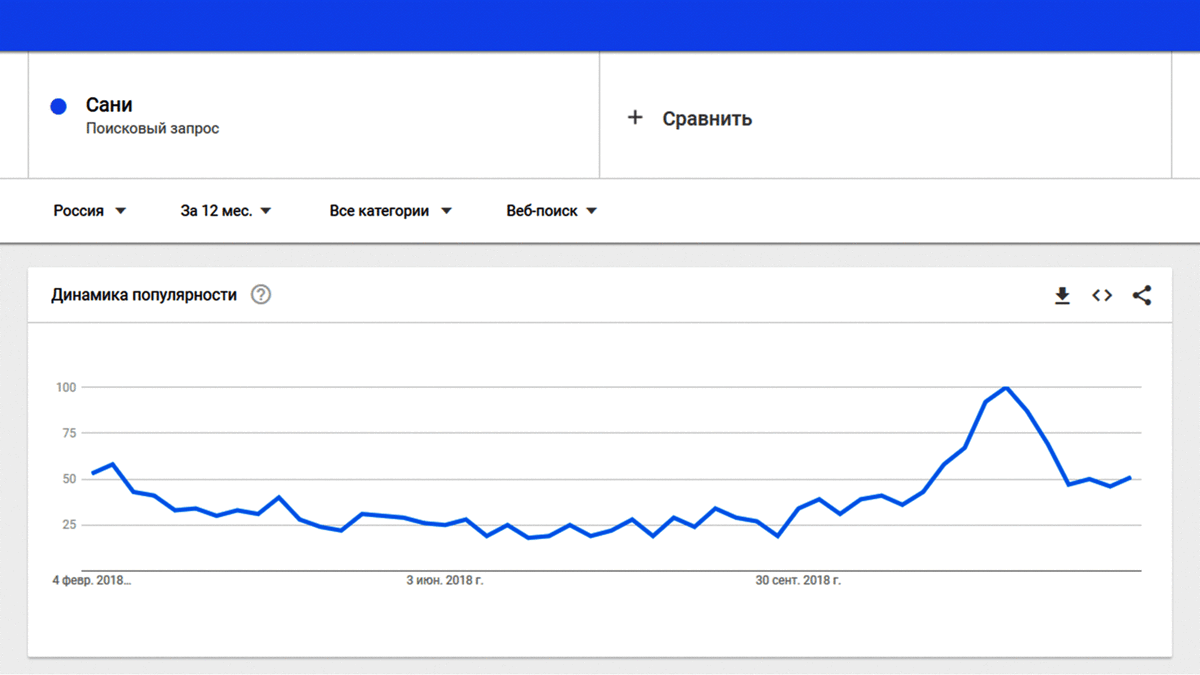
Task: Click the Сравнить compare button
Action: [x=706, y=119]
